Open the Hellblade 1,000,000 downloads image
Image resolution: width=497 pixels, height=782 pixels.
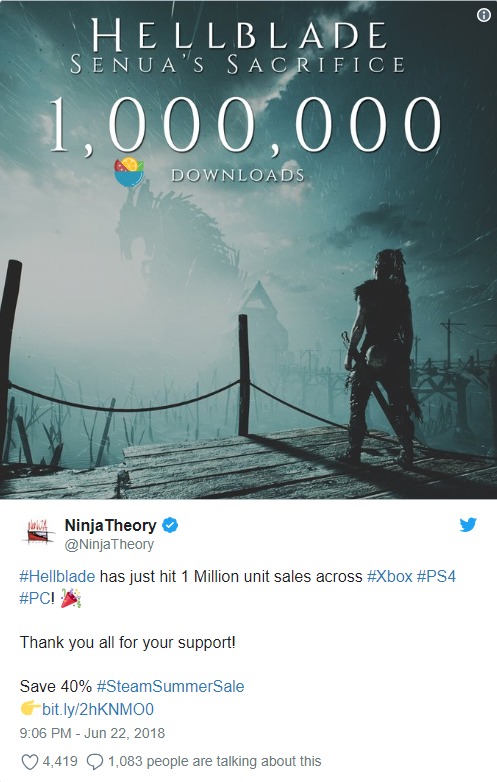248,249
